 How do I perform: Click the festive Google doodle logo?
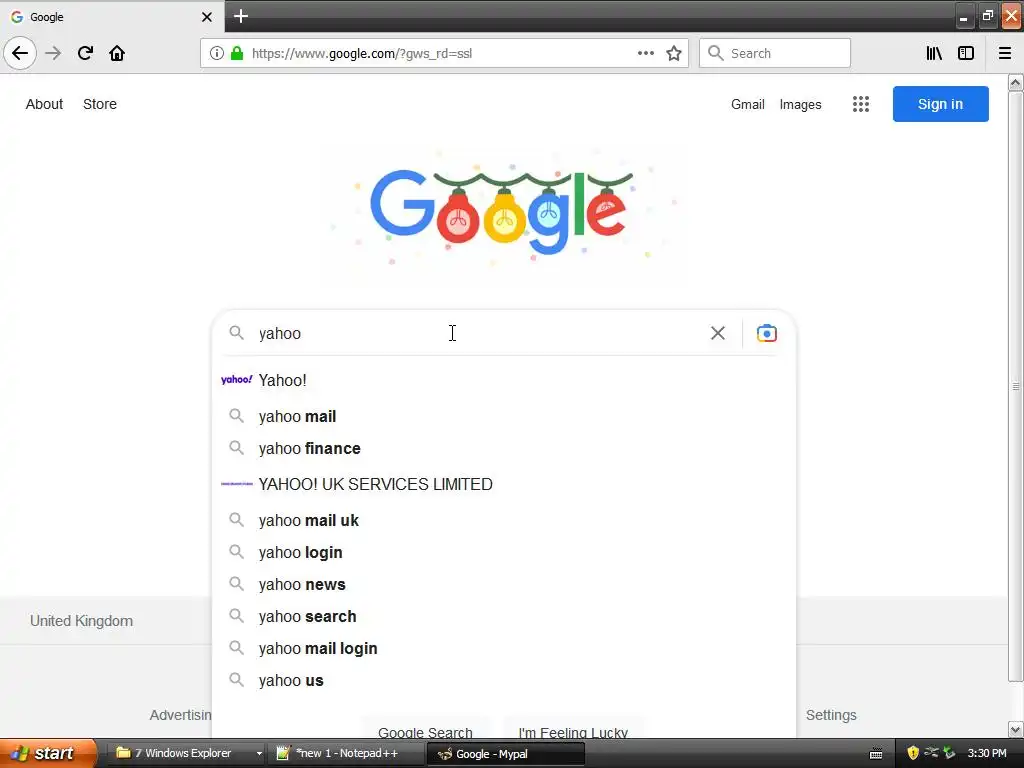tap(502, 211)
